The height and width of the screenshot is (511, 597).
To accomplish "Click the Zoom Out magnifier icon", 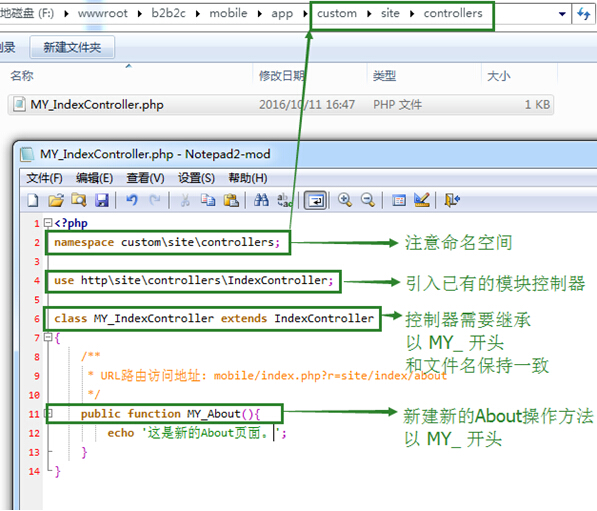I will tap(368, 200).
